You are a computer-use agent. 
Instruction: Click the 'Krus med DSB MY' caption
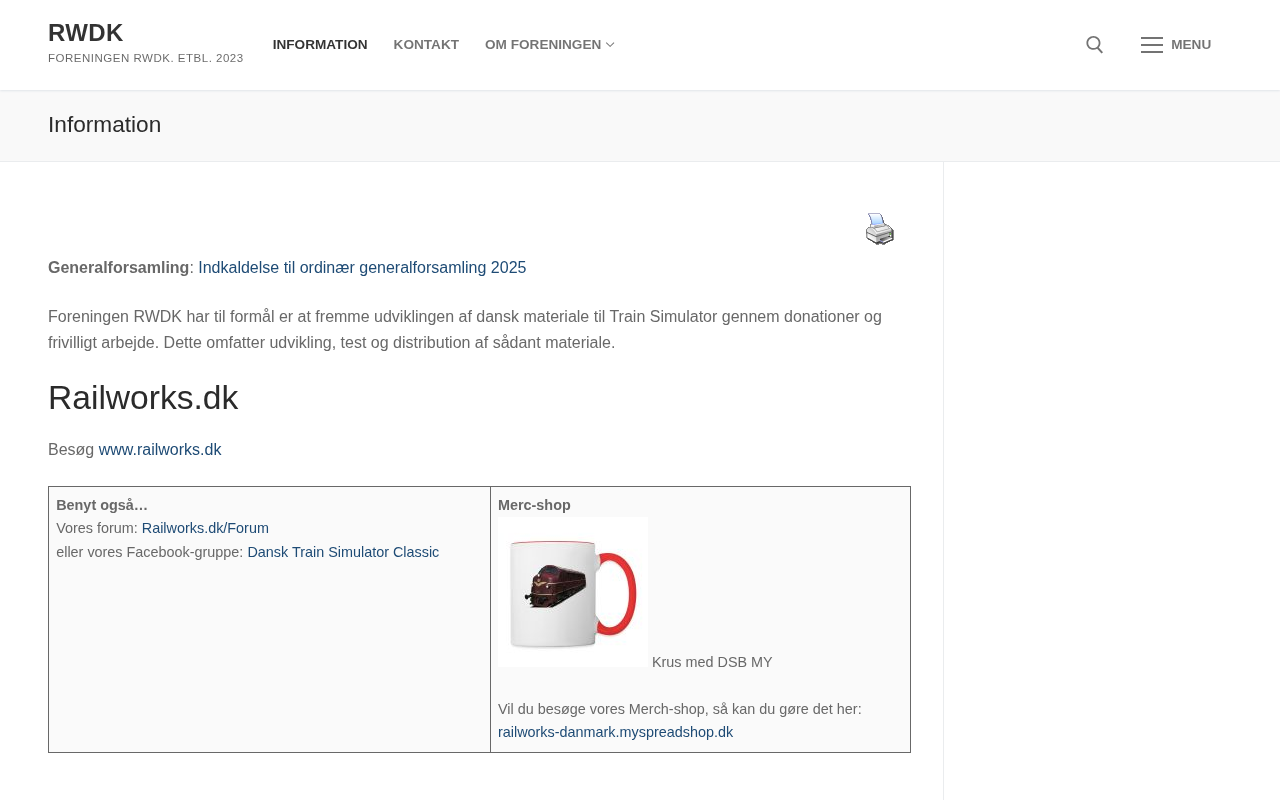click(712, 662)
